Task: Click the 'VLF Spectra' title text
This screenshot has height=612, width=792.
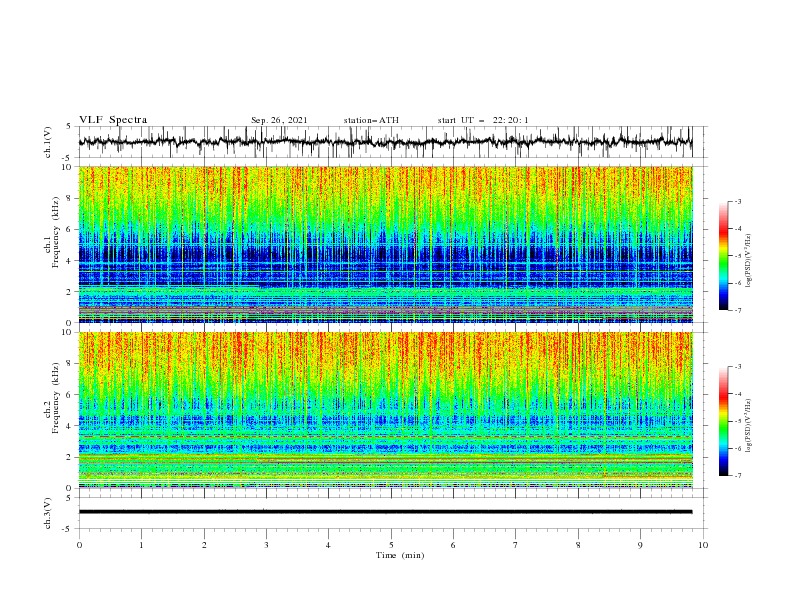Action: (x=113, y=120)
